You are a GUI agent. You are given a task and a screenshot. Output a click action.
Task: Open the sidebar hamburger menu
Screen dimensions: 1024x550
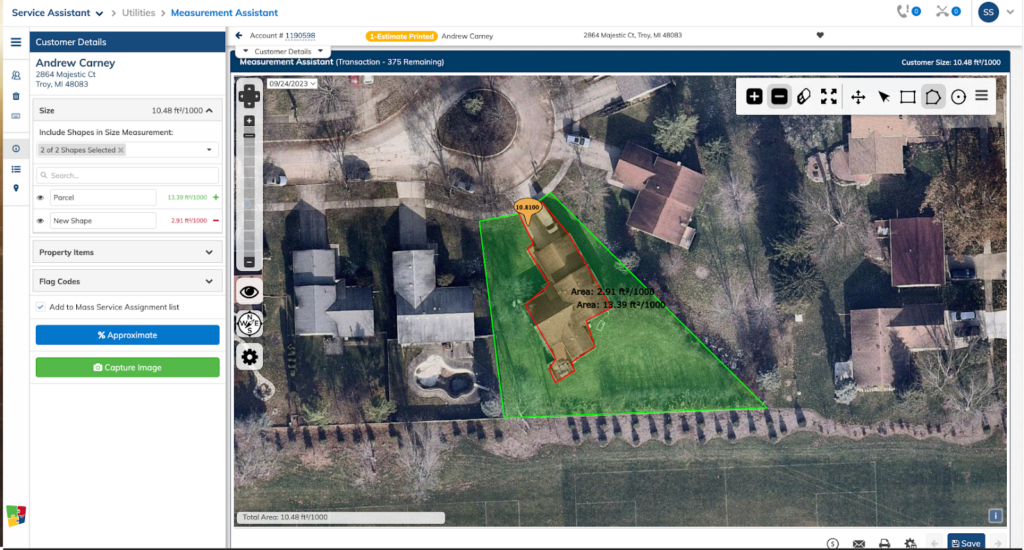[16, 42]
